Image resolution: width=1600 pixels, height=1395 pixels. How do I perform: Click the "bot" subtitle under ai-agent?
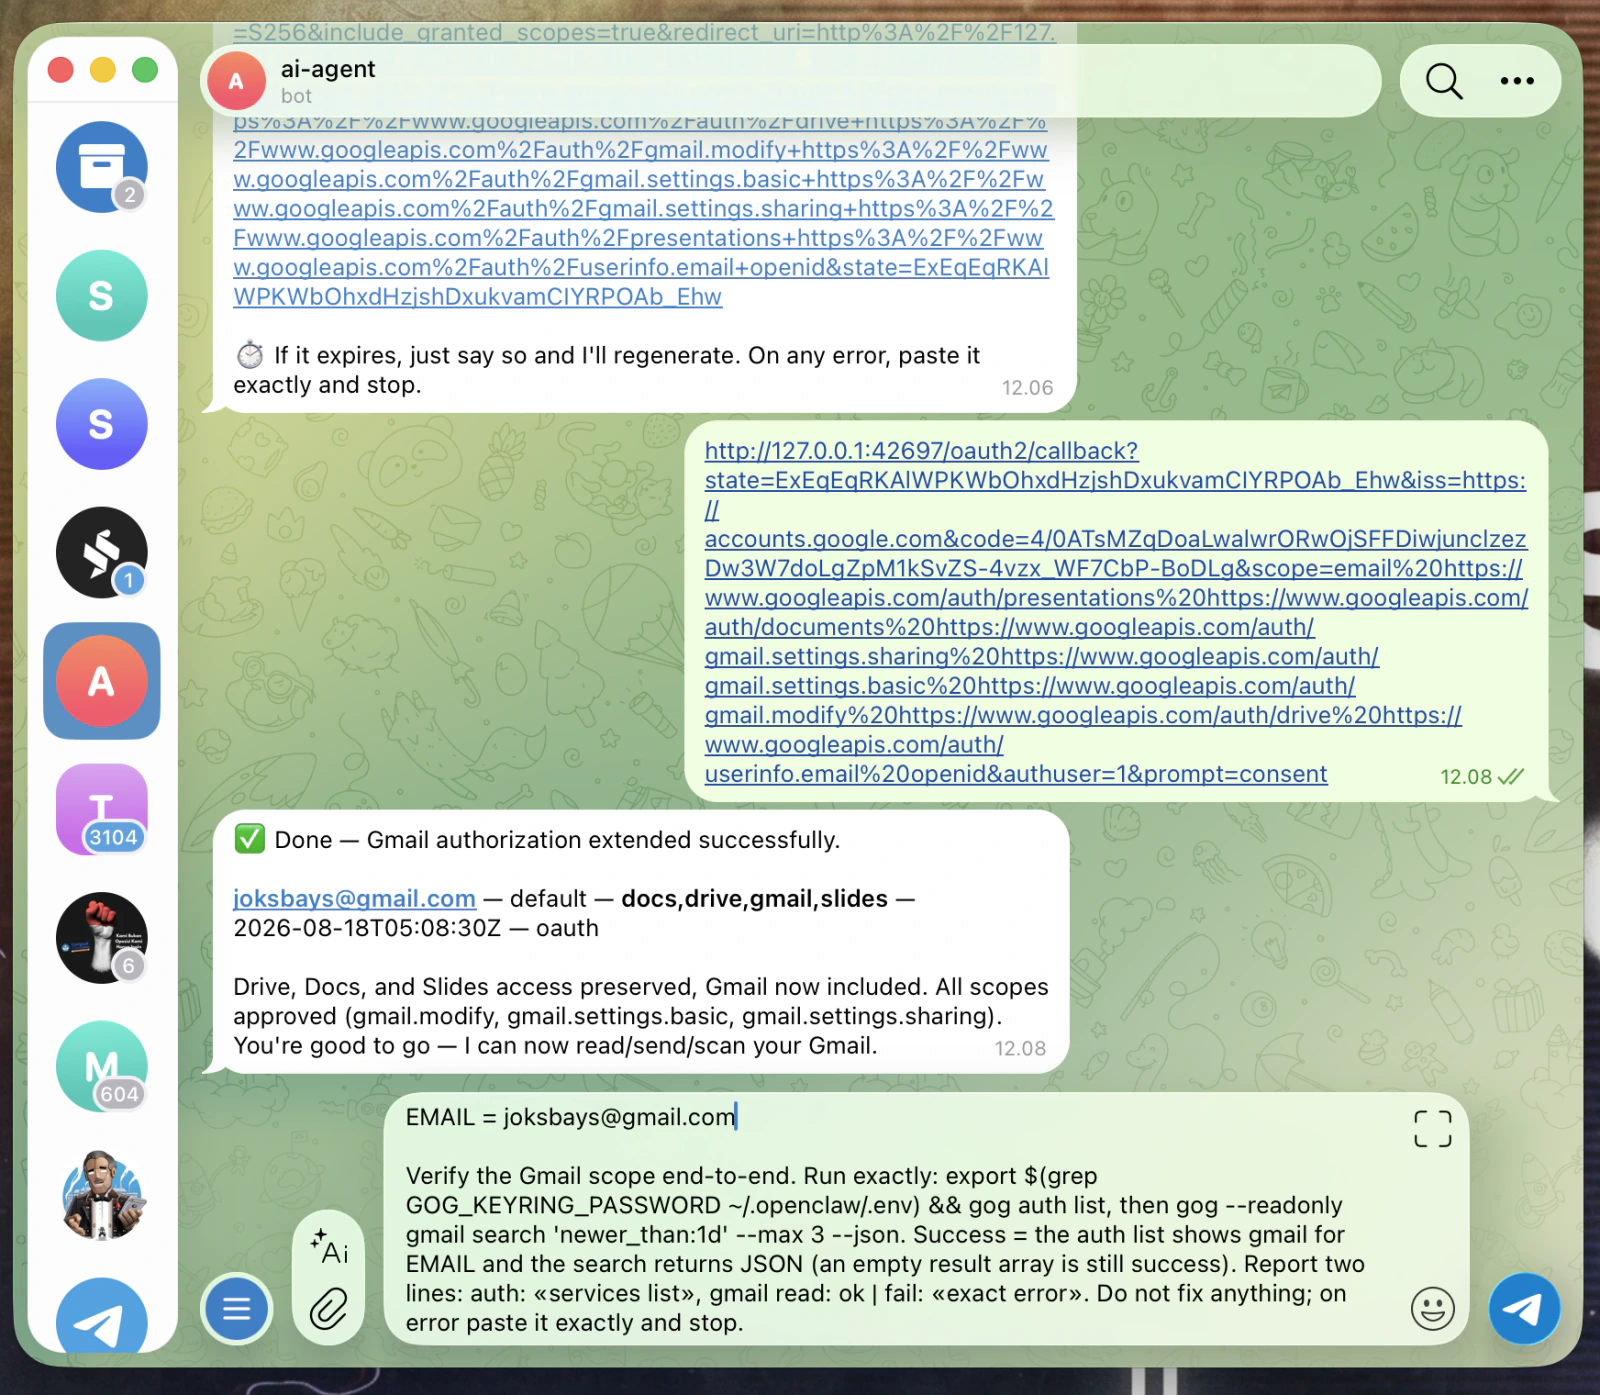[x=296, y=97]
